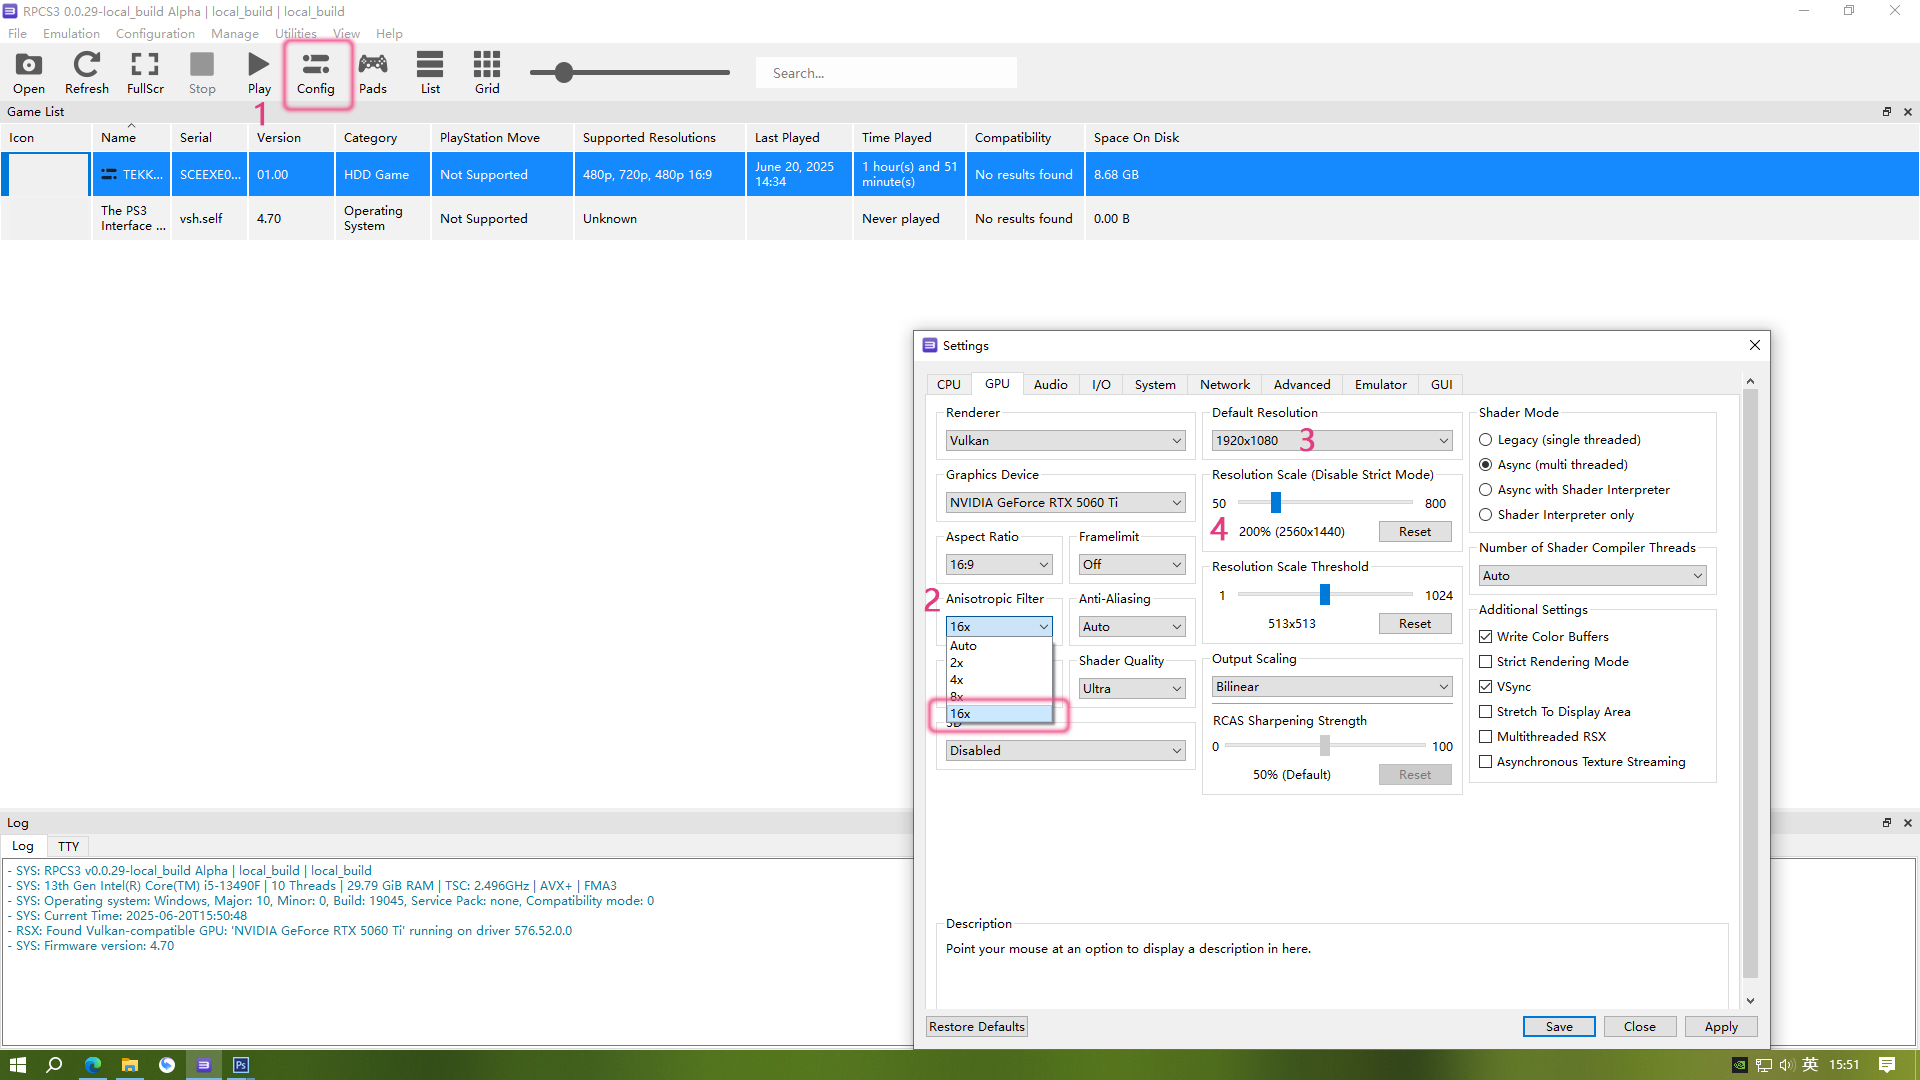Choose 16x in Anisotropic Filter list
The width and height of the screenshot is (1920, 1080).
tap(999, 714)
